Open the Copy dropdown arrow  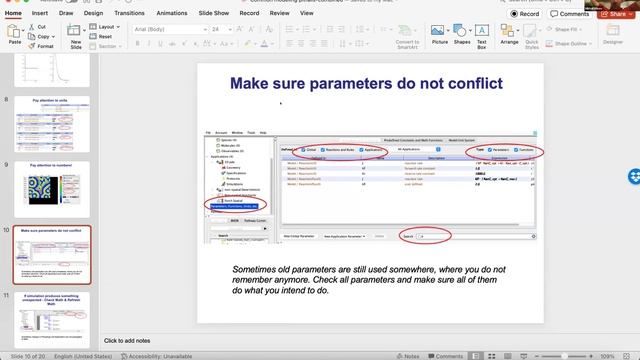53,37
